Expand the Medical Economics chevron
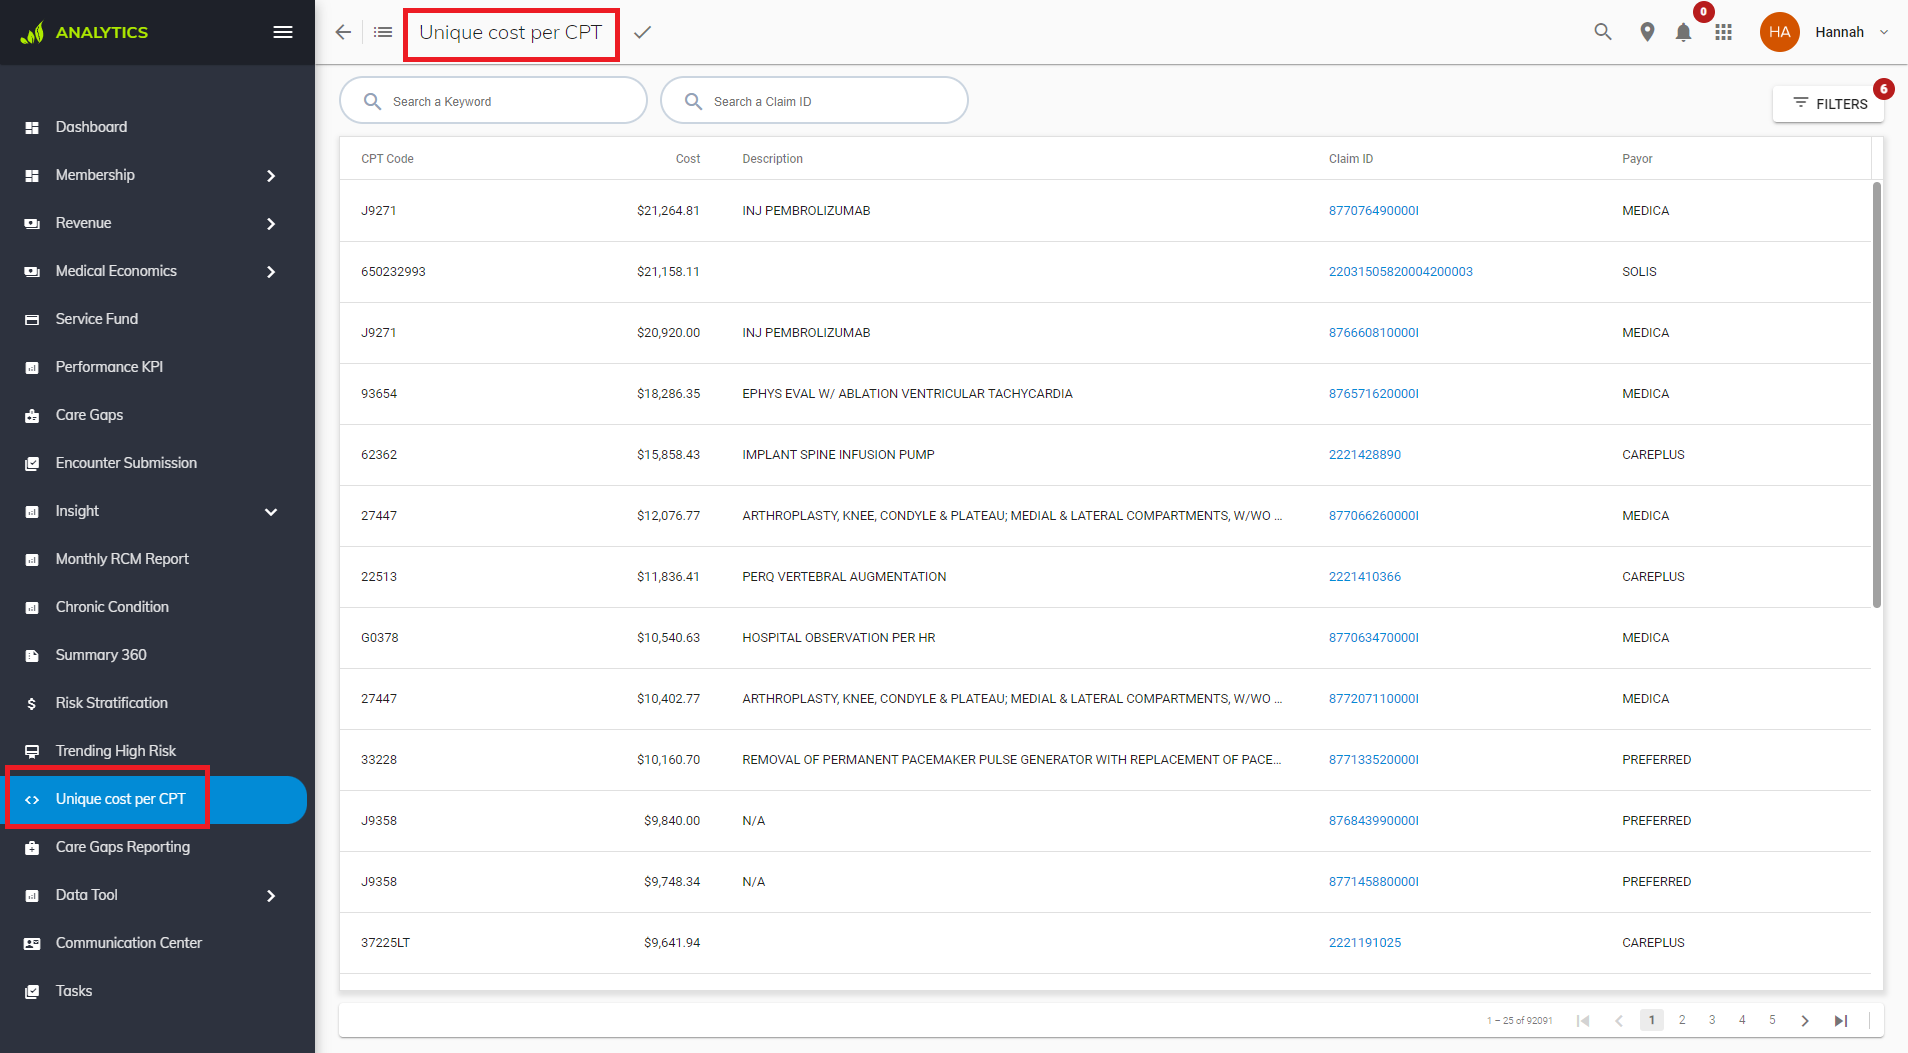This screenshot has height=1053, width=1908. (x=271, y=272)
